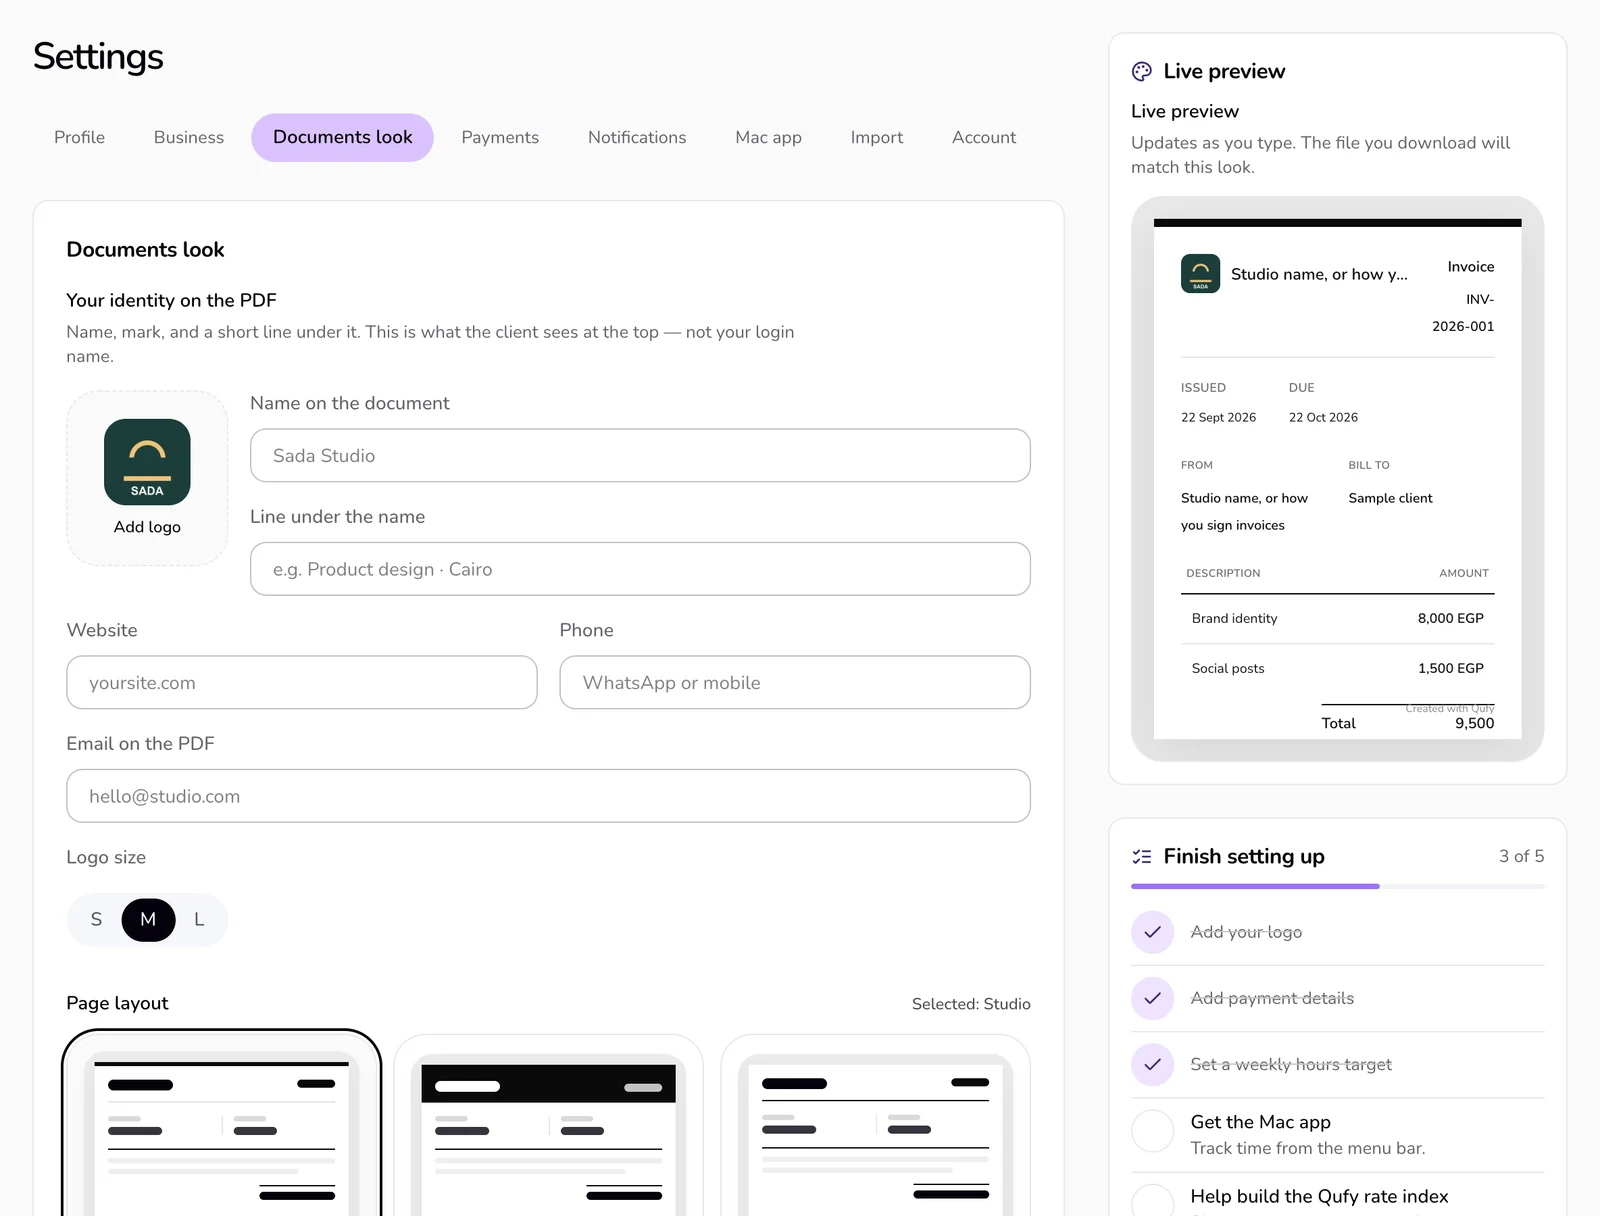
Task: Click the Phone input field
Action: 795,683
